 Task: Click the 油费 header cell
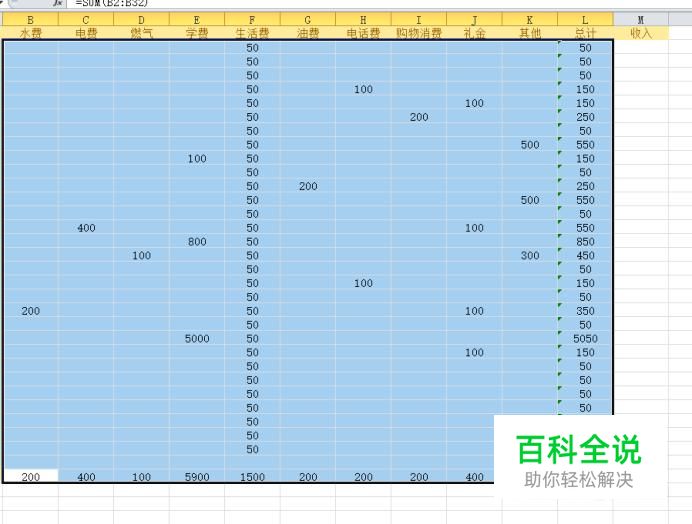(308, 33)
